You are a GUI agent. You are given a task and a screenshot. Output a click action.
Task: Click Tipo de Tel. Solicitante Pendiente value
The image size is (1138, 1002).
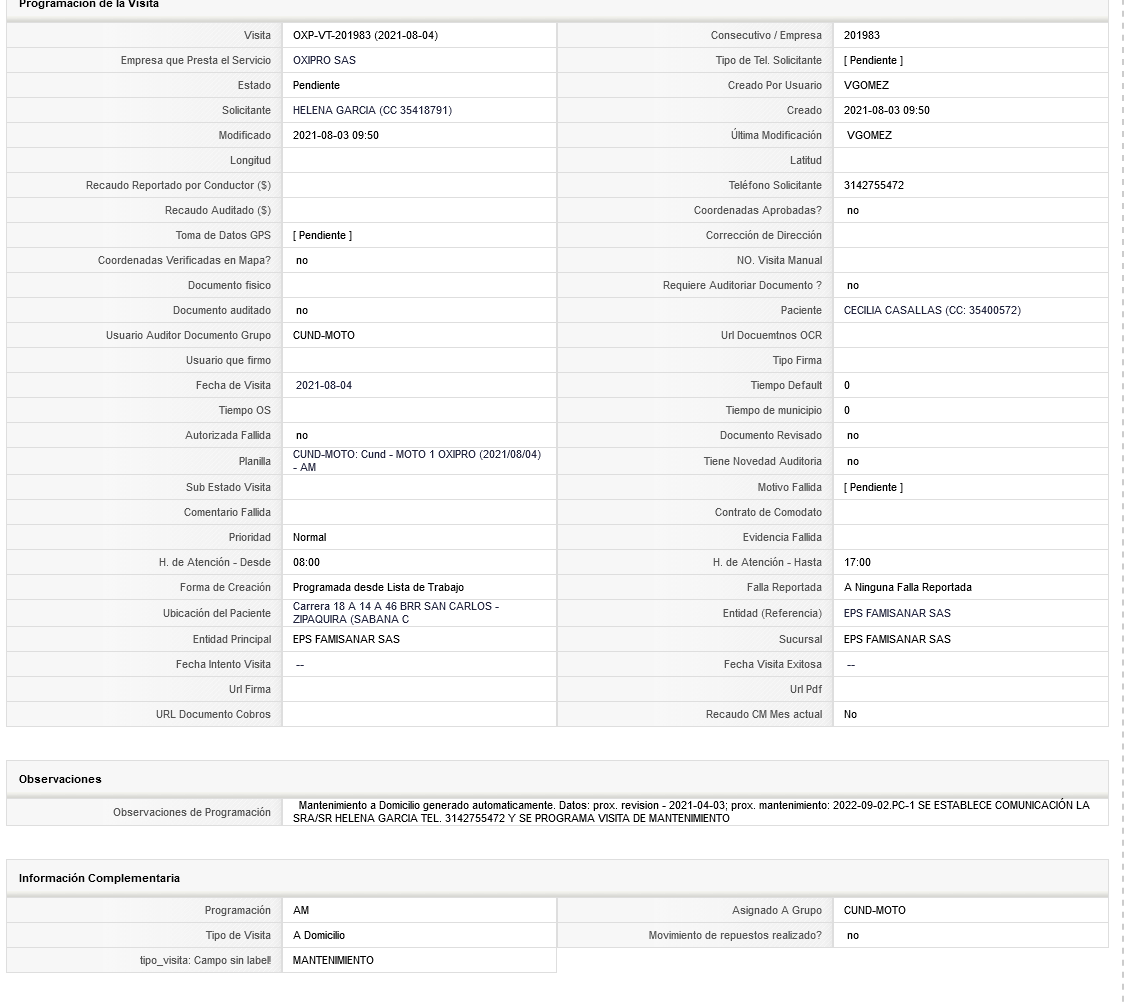873,60
